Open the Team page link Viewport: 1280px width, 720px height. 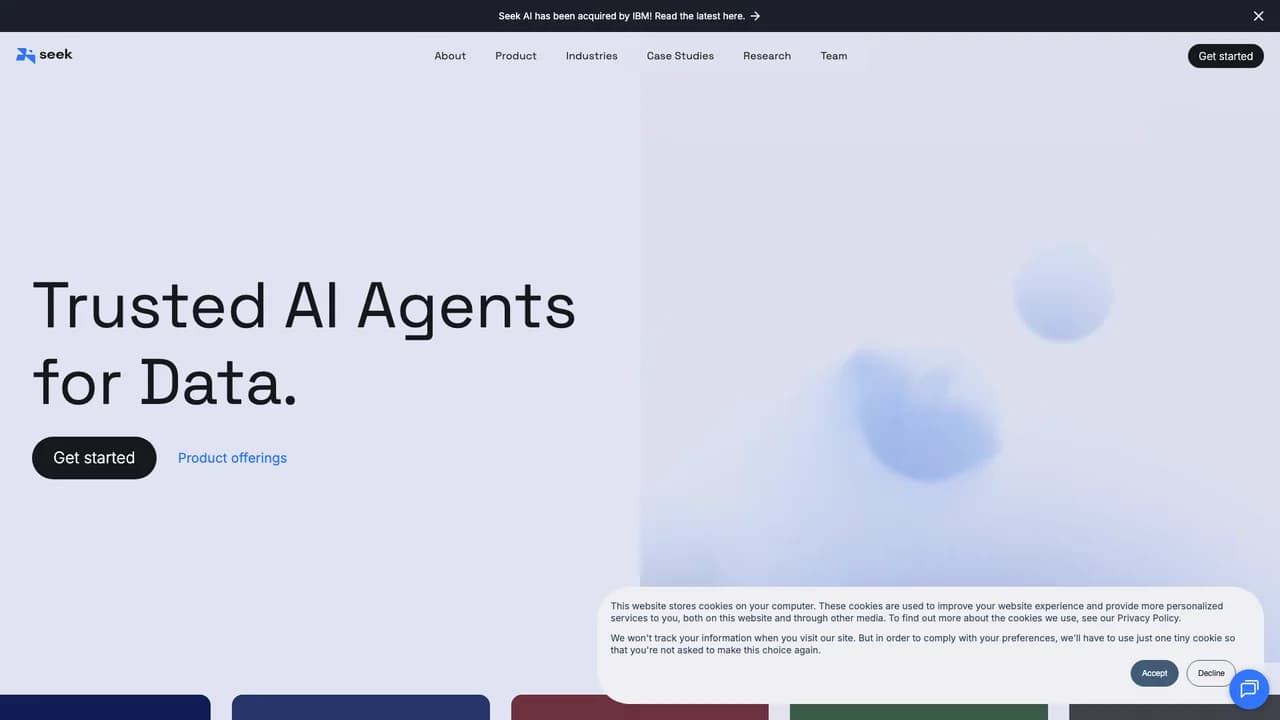834,56
